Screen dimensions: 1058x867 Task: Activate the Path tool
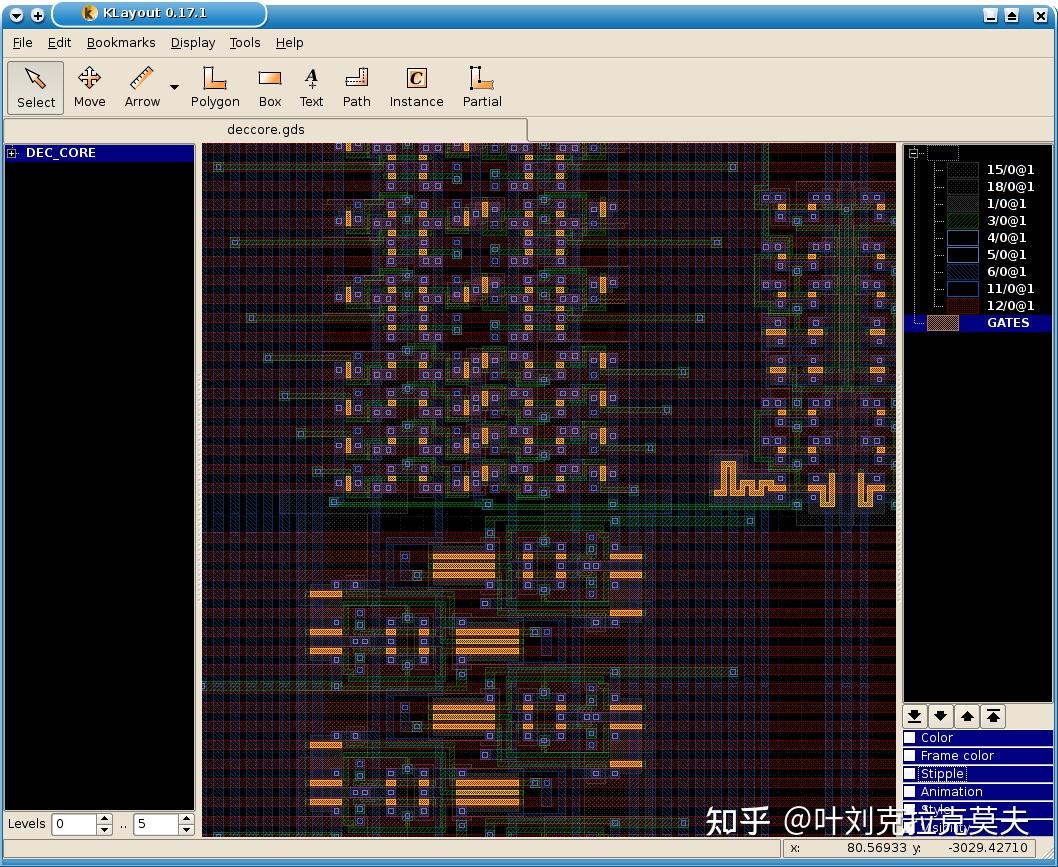(x=356, y=87)
